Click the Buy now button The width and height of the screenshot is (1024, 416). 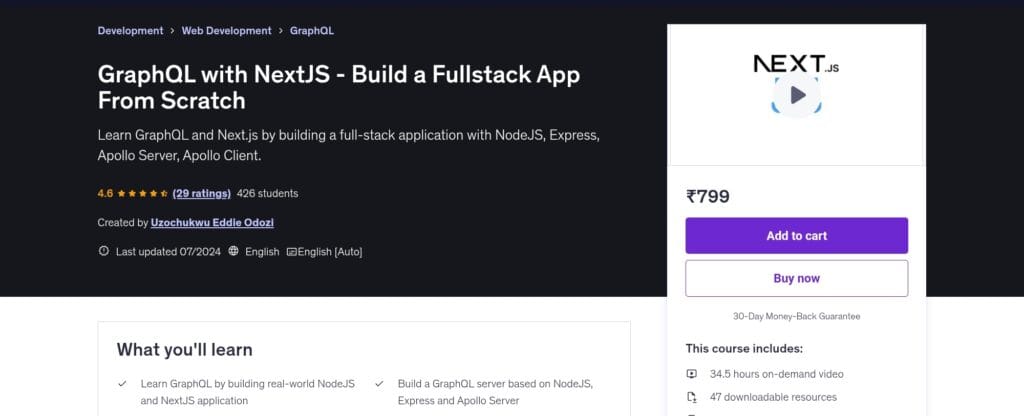click(796, 278)
